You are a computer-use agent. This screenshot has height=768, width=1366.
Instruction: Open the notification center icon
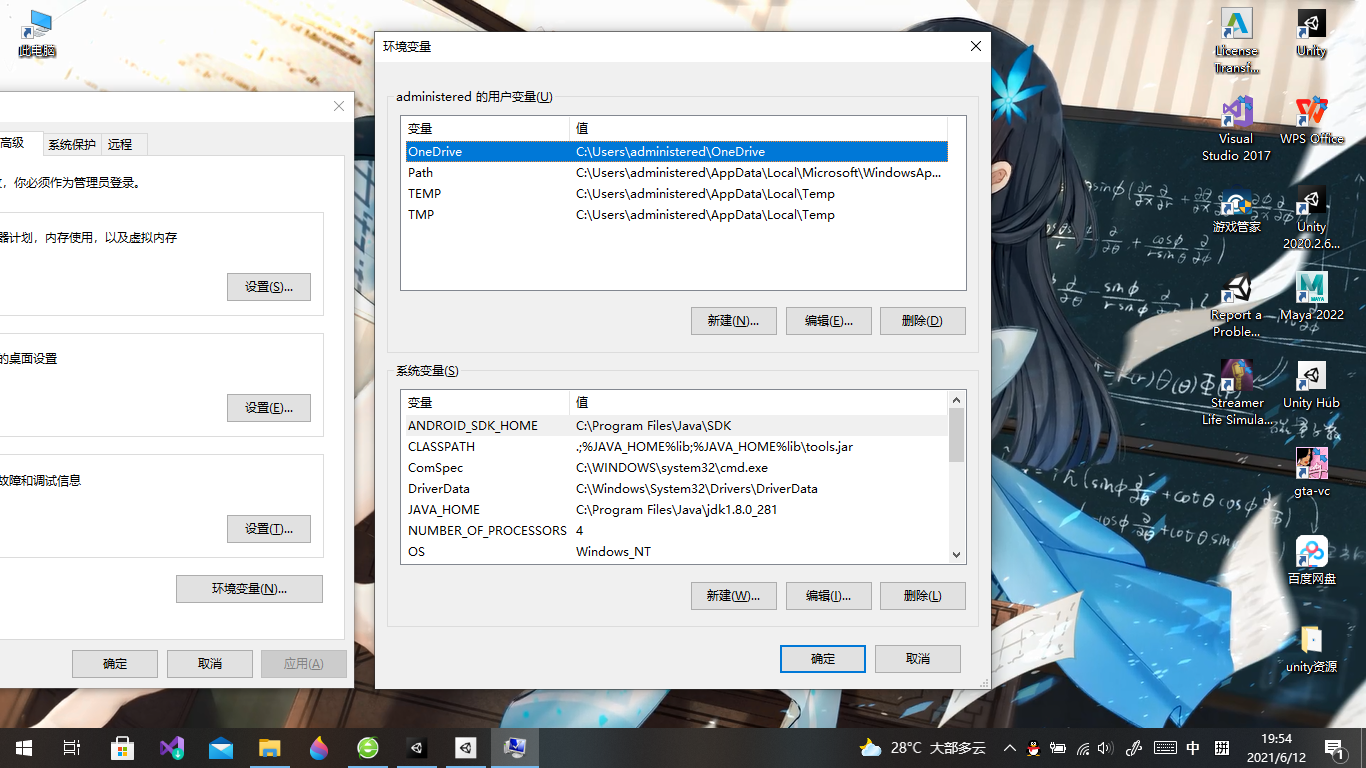(1335, 748)
